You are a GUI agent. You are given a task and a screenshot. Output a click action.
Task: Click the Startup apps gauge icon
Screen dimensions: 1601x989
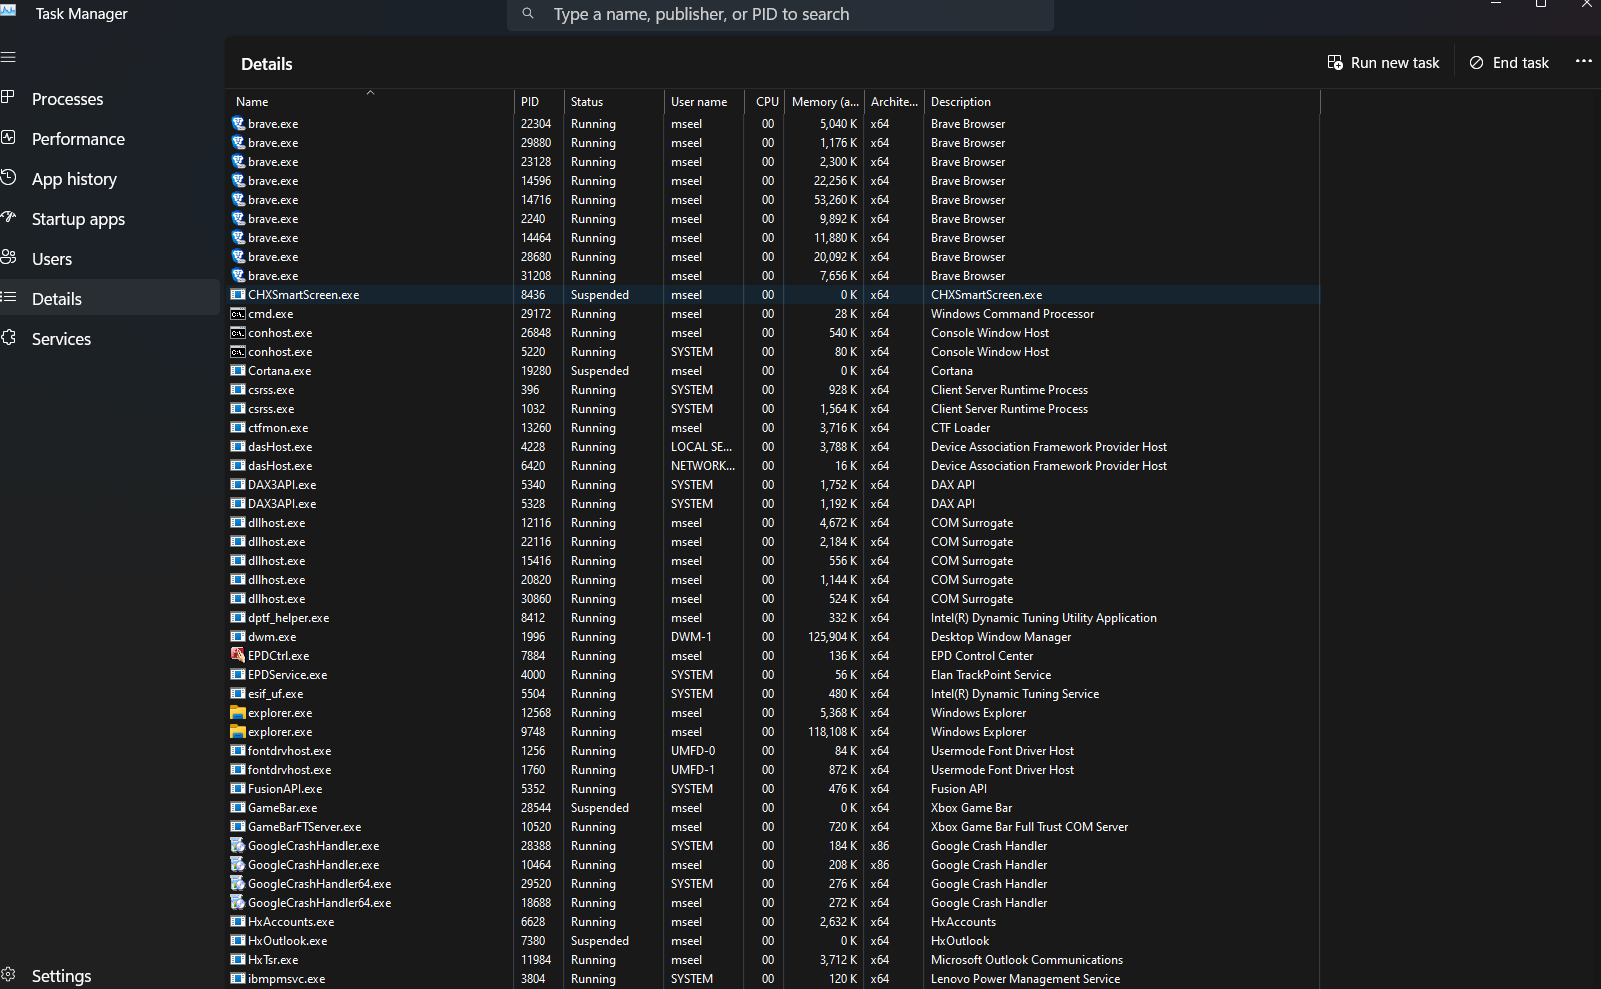8,218
